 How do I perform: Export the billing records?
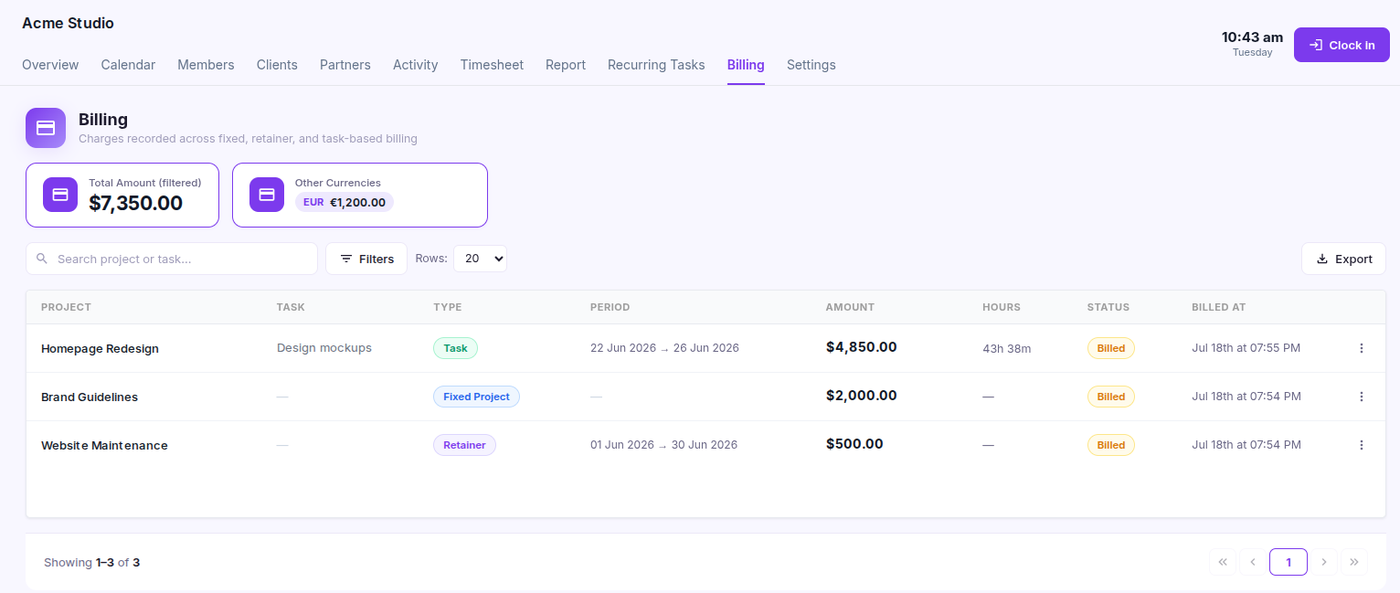point(1343,259)
